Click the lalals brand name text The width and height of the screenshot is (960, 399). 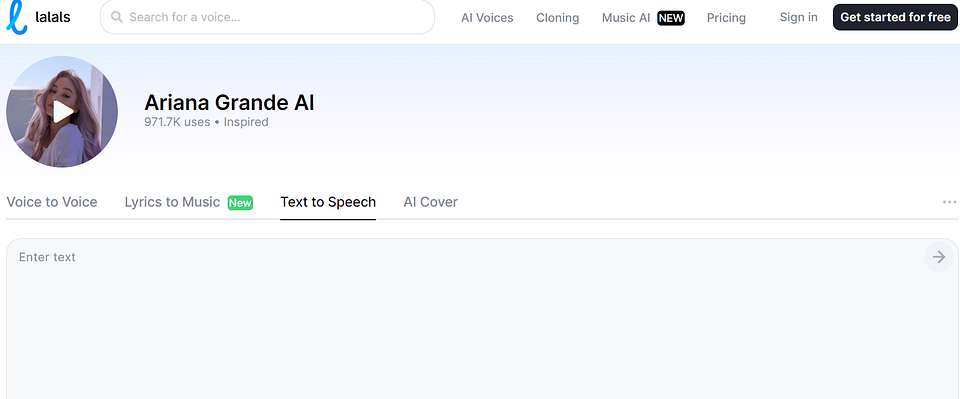click(53, 17)
